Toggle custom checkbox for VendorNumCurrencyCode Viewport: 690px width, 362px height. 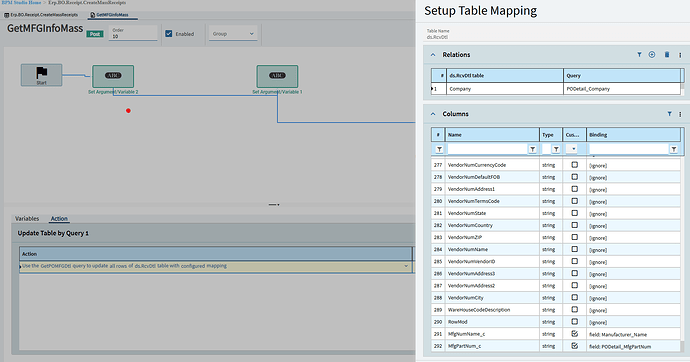574,165
